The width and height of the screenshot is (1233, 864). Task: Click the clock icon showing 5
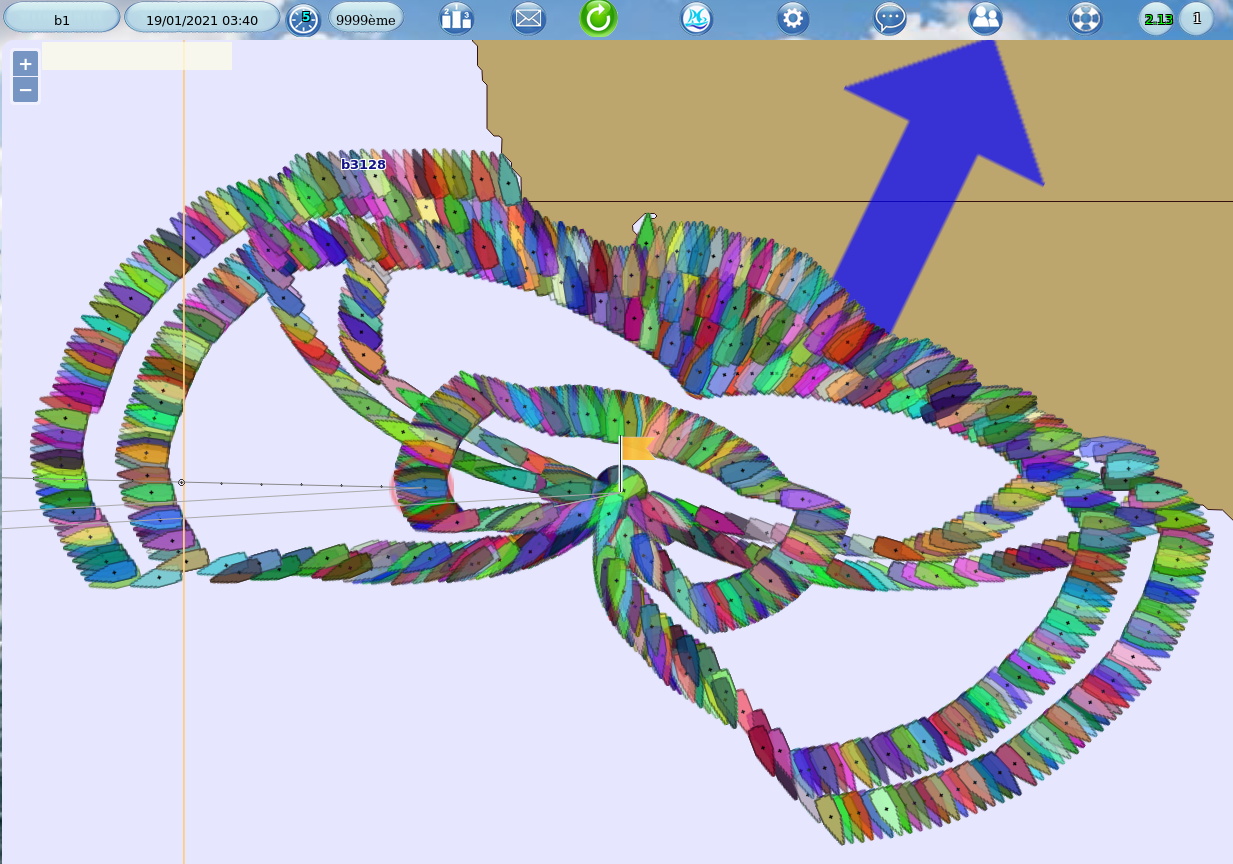tap(303, 19)
